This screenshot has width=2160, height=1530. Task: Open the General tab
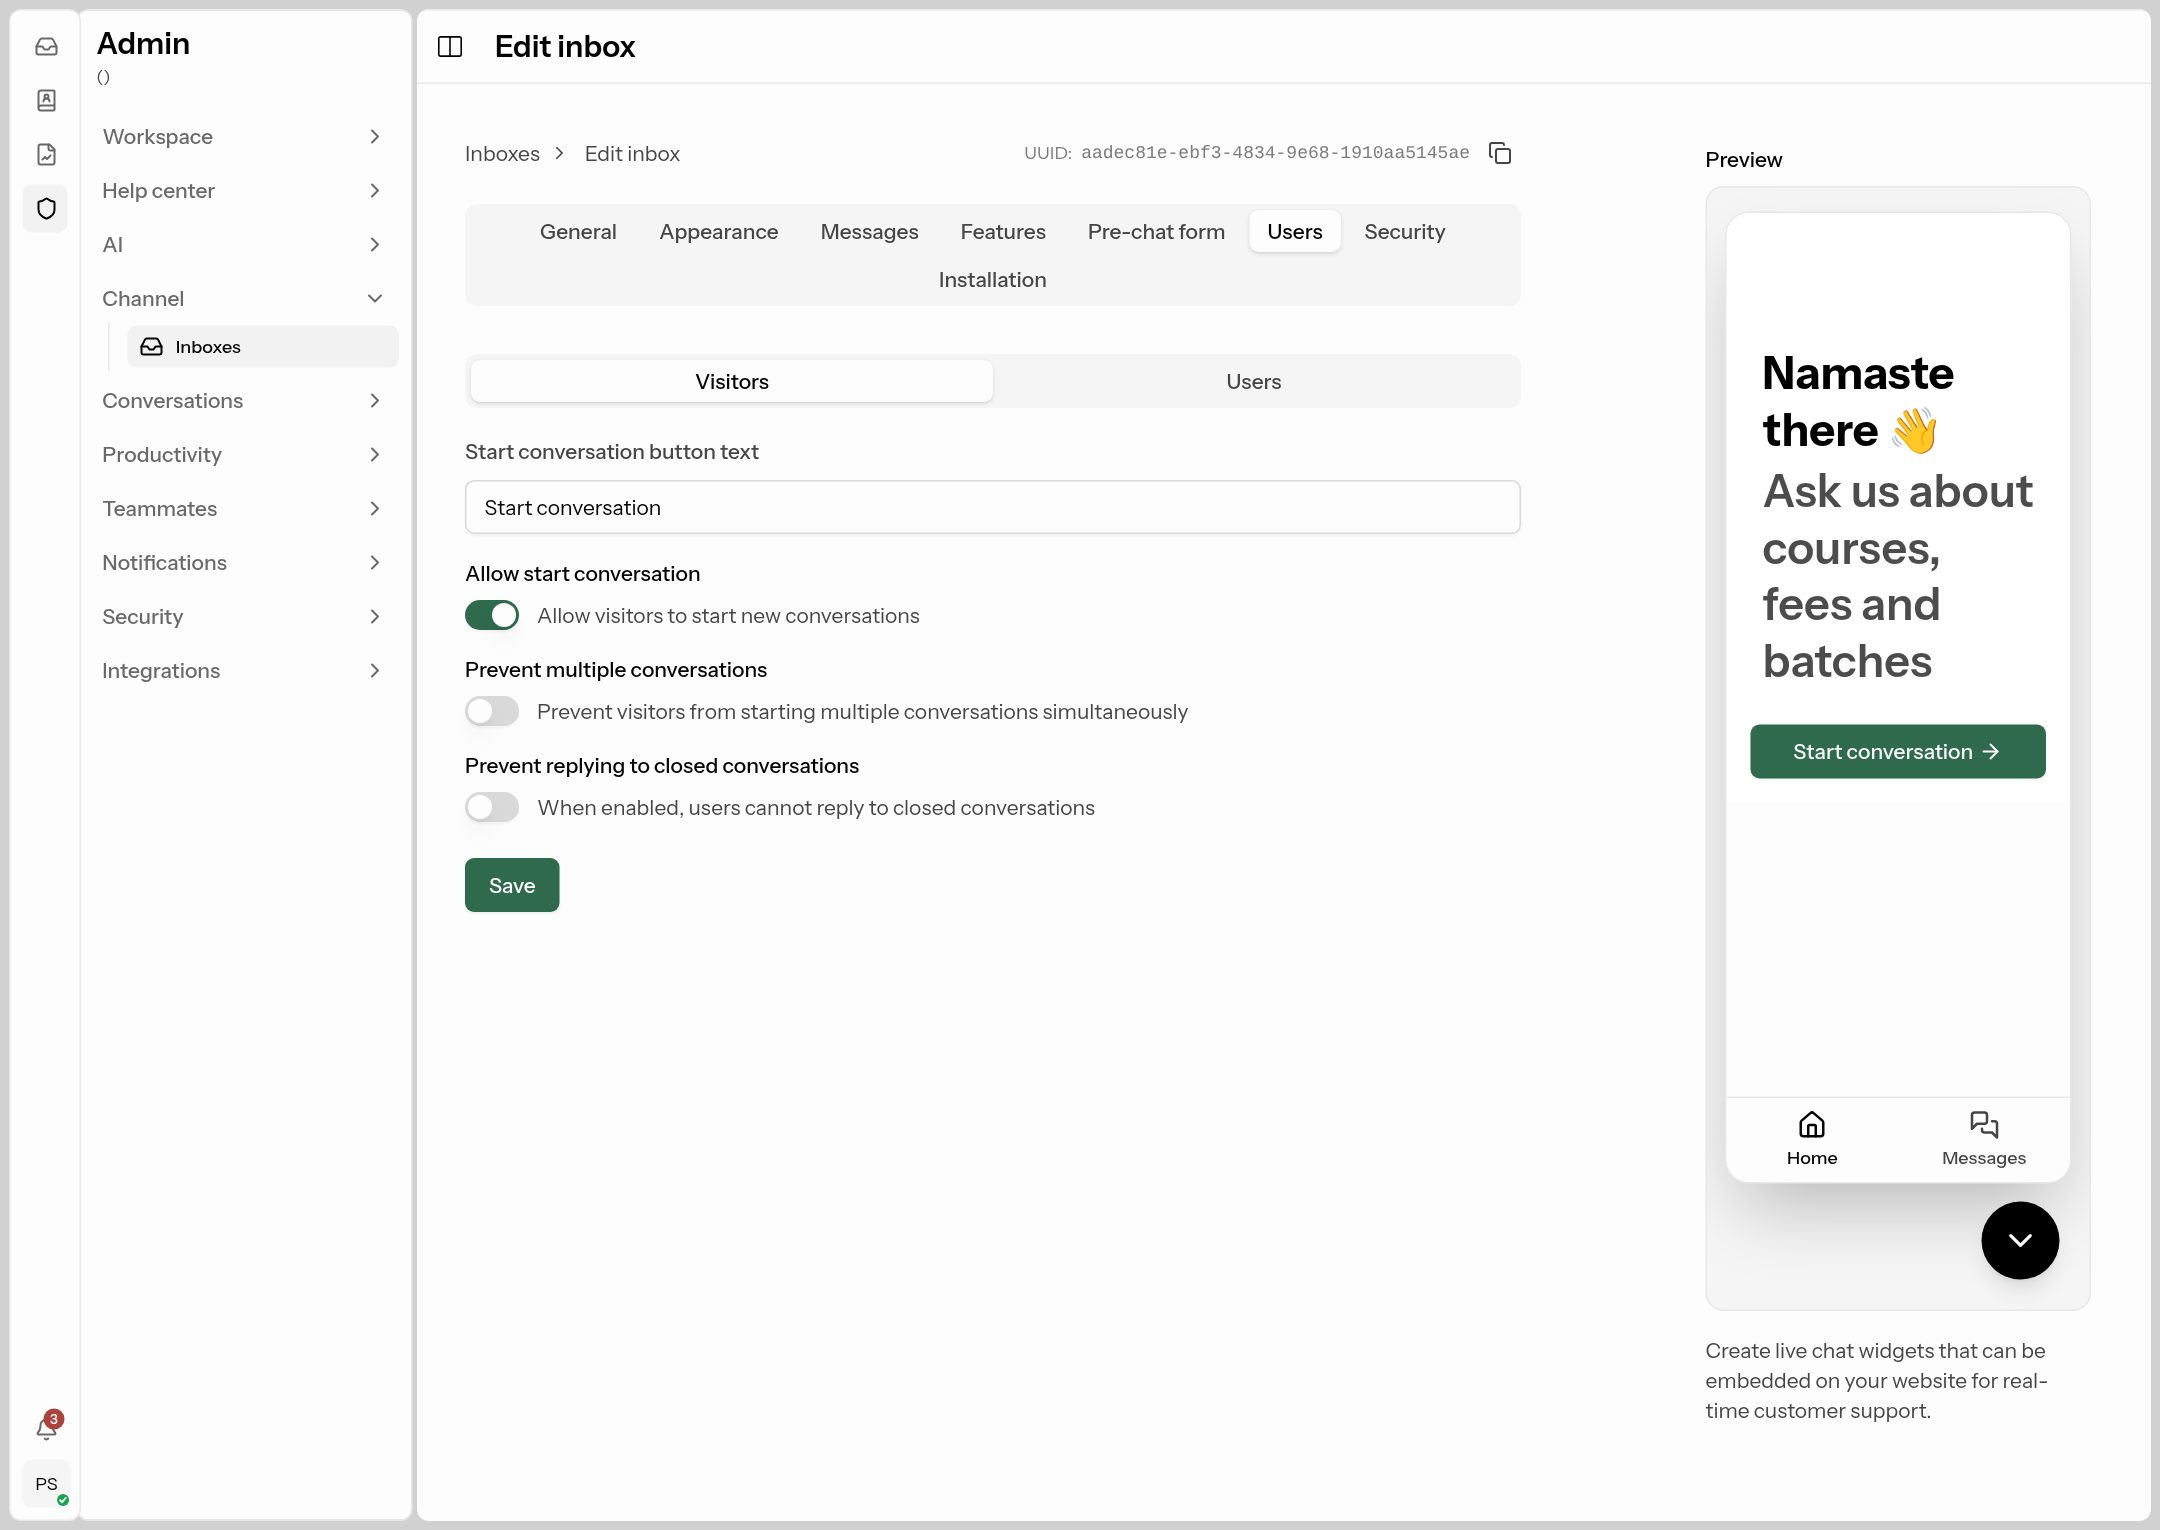(578, 232)
